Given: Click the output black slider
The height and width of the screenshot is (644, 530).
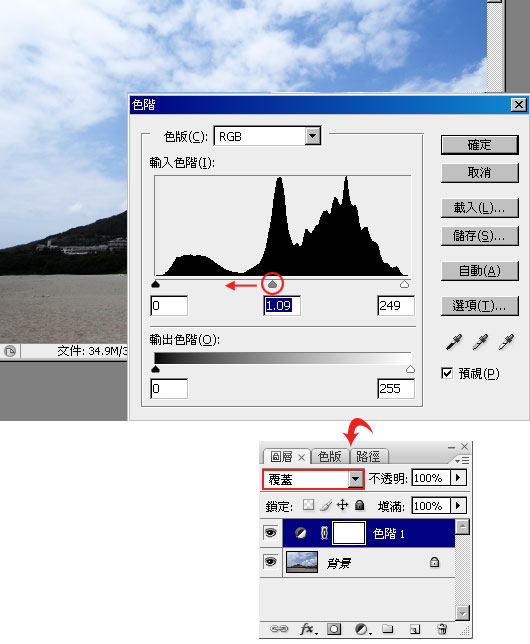Looking at the screenshot, I should click(x=155, y=369).
